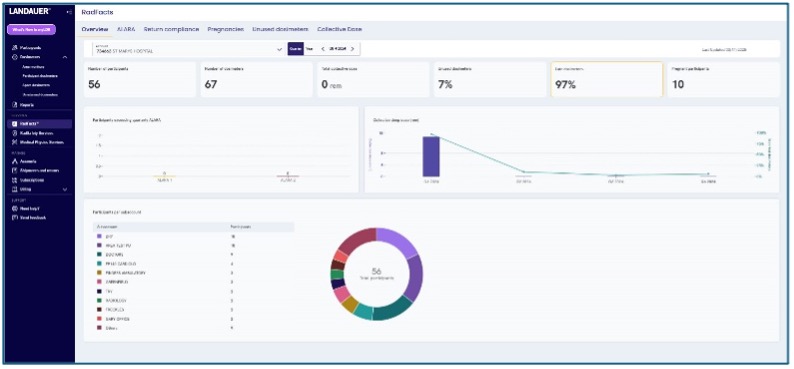The width and height of the screenshot is (794, 369).
Task: Click the pregnant participants card showing 10
Action: pyautogui.click(x=724, y=79)
